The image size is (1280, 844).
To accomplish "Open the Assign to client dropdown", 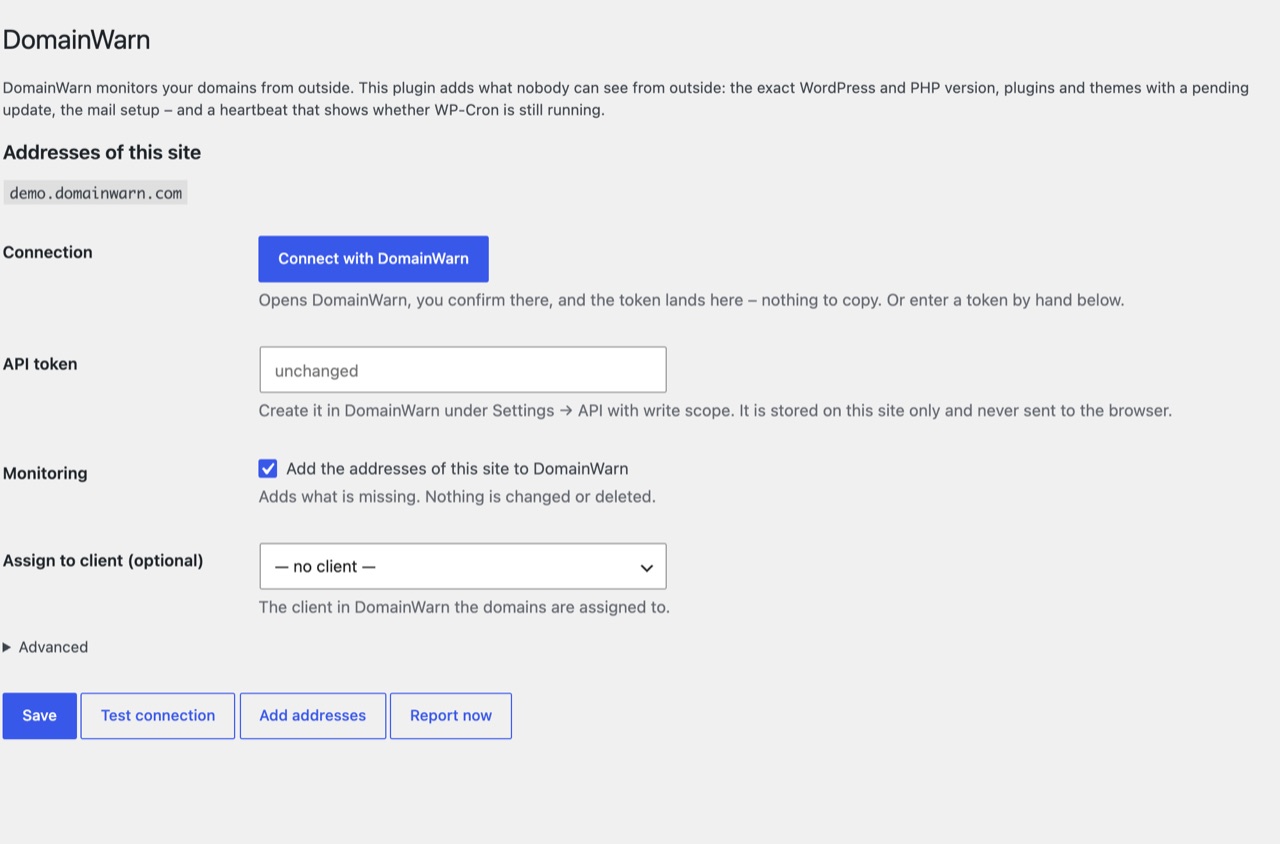I will click(462, 566).
